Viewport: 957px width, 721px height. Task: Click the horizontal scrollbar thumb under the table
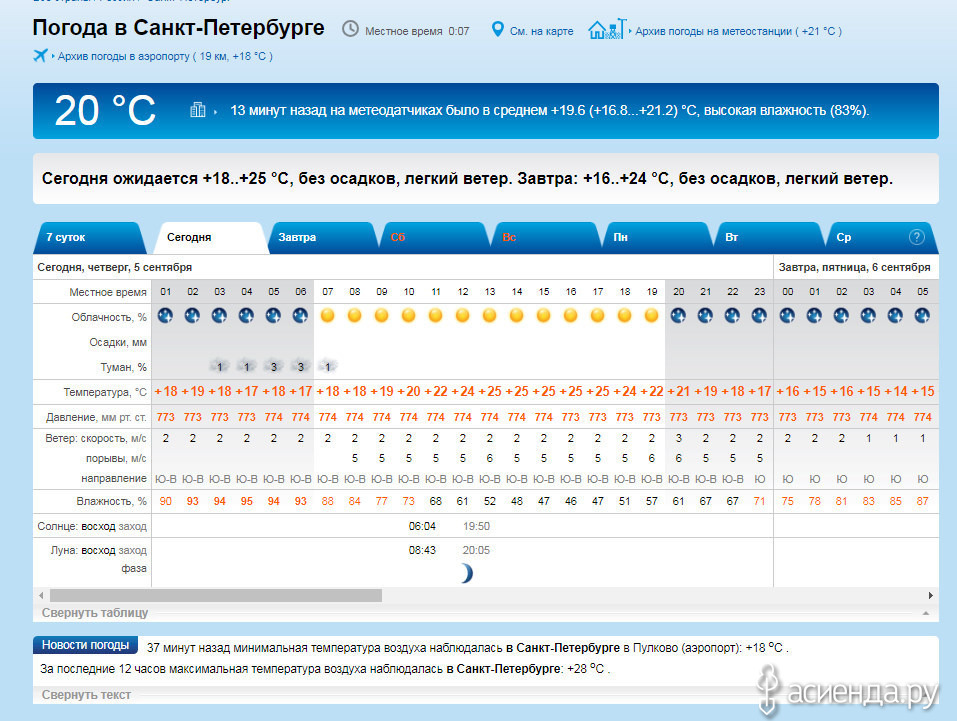216,595
